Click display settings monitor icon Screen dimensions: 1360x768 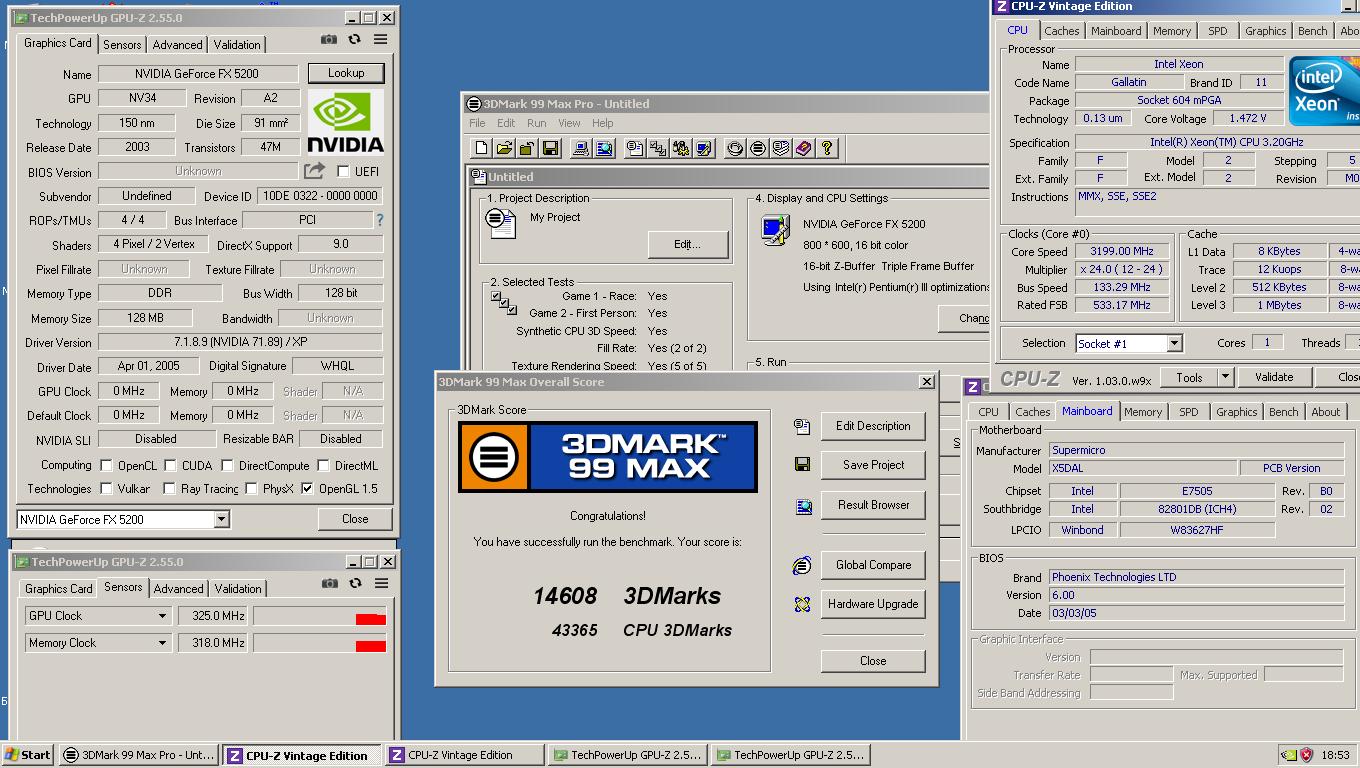(x=776, y=229)
